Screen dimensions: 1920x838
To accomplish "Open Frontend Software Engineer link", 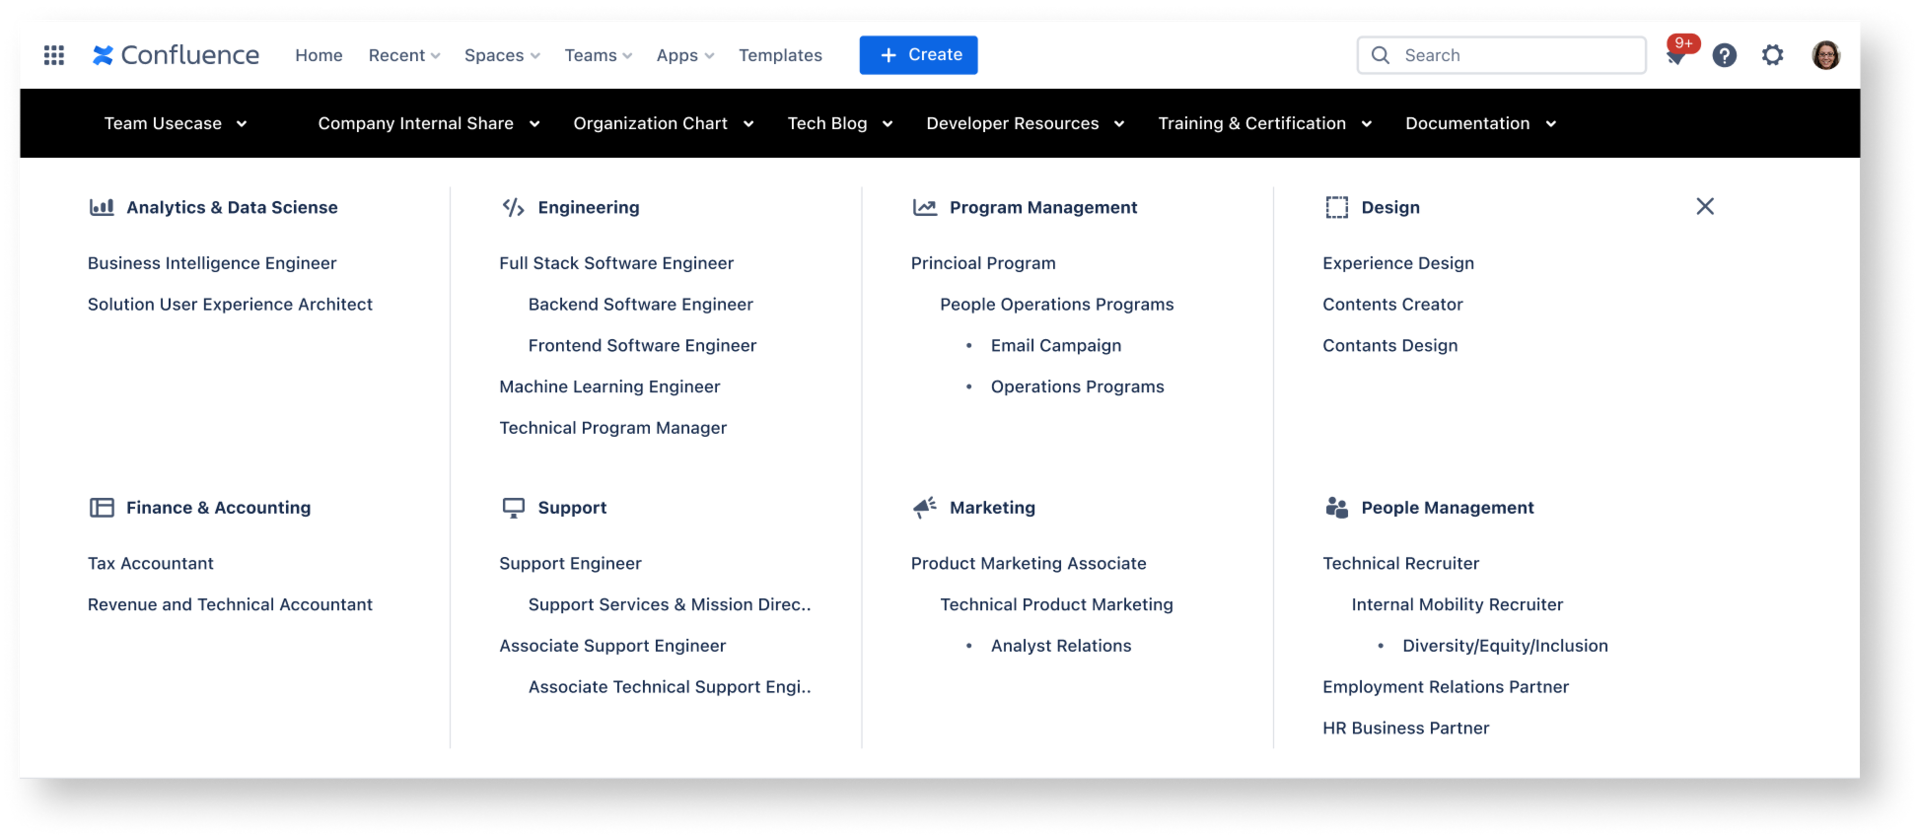I will [642, 345].
